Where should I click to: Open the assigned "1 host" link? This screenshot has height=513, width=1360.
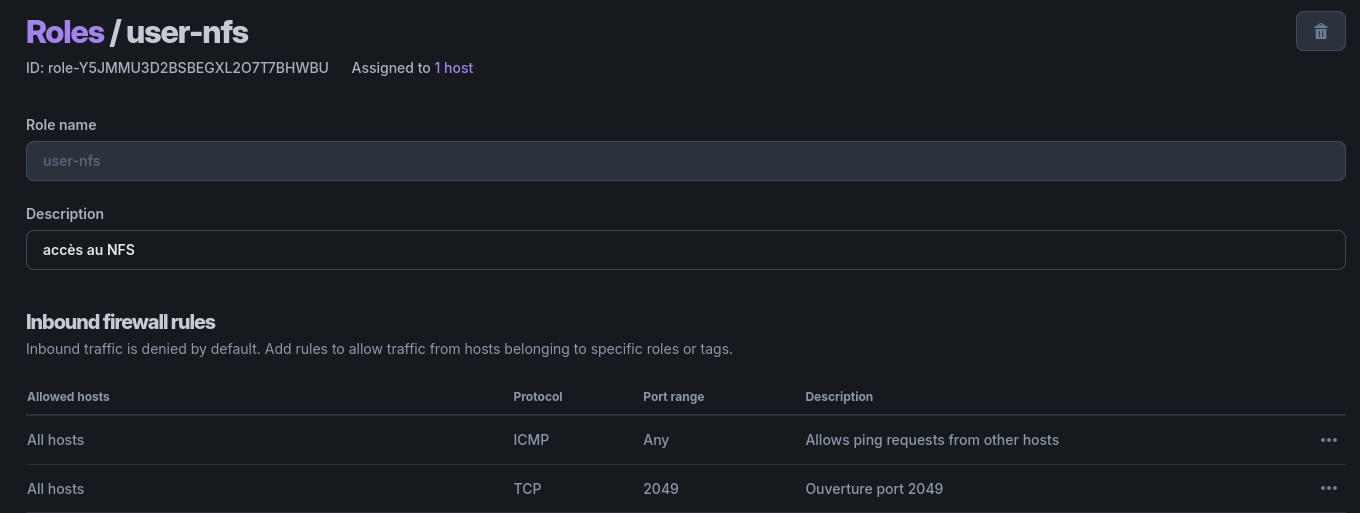pos(453,68)
